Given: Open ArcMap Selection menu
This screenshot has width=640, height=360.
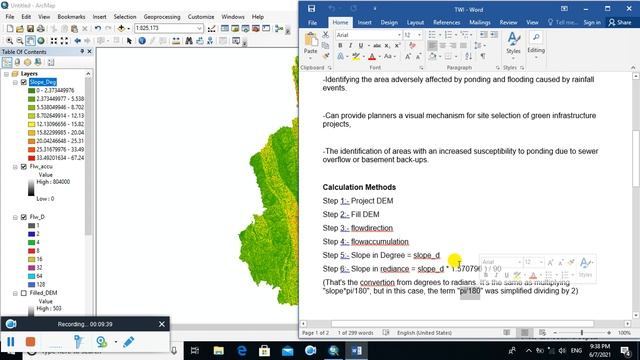Looking at the screenshot, I should [x=124, y=17].
